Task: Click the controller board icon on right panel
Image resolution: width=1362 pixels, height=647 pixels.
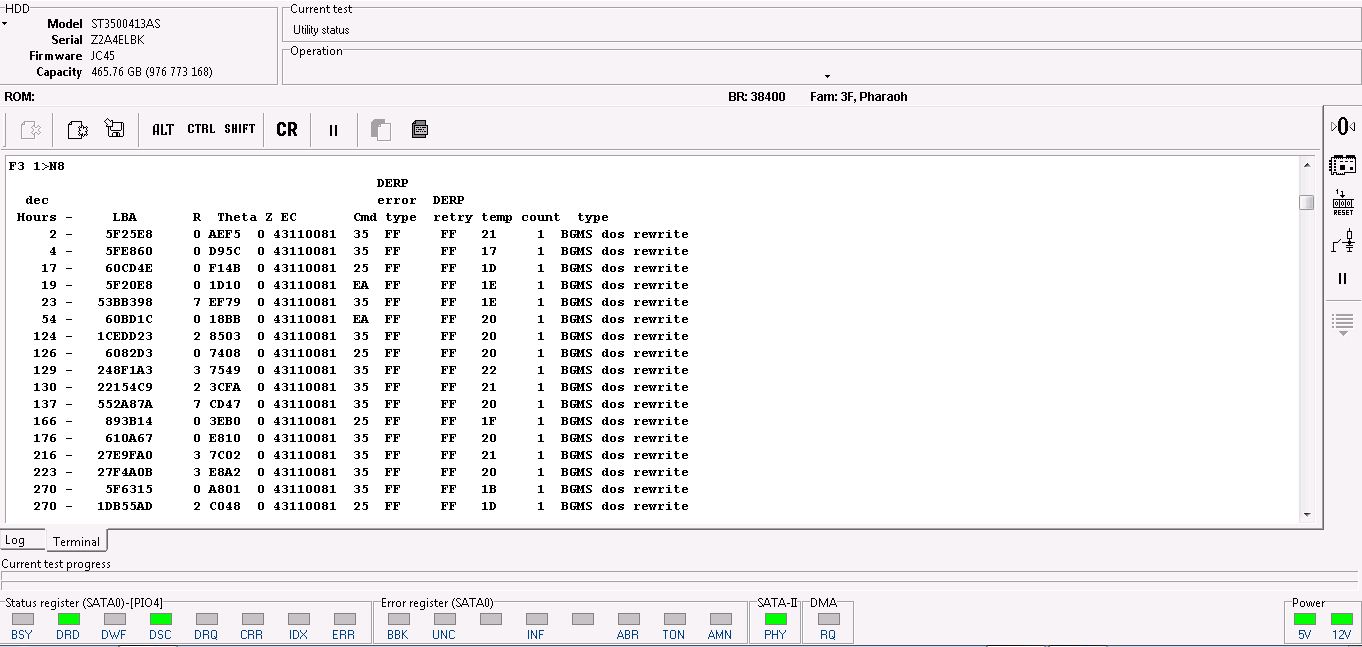Action: click(1342, 164)
